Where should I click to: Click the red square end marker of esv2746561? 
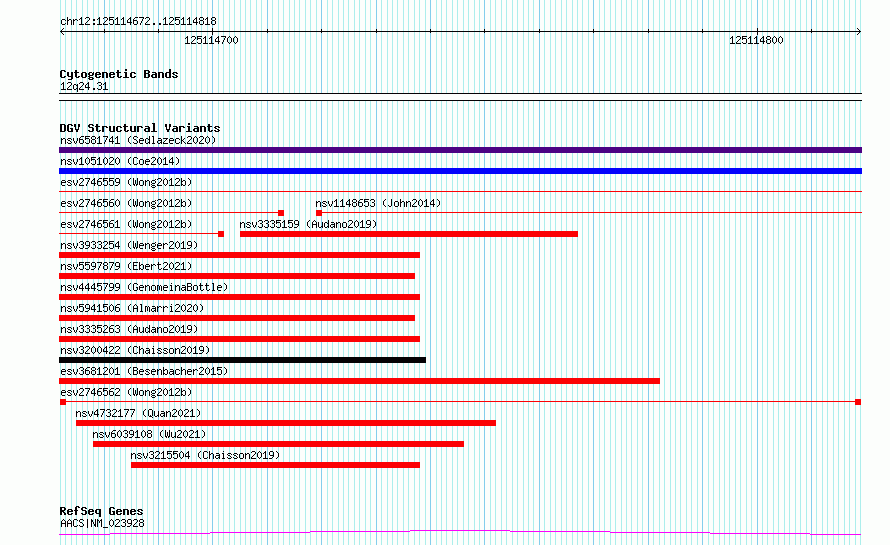pos(221,234)
